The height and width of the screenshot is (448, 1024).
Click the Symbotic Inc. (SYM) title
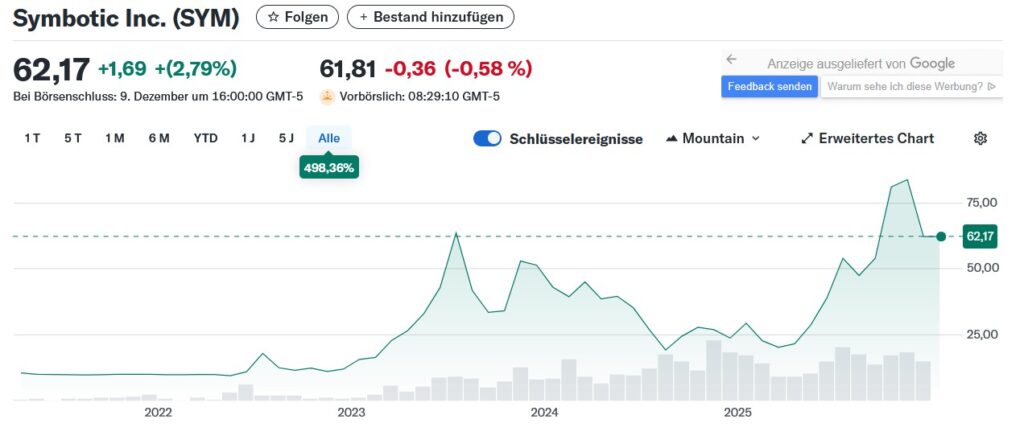(x=126, y=18)
